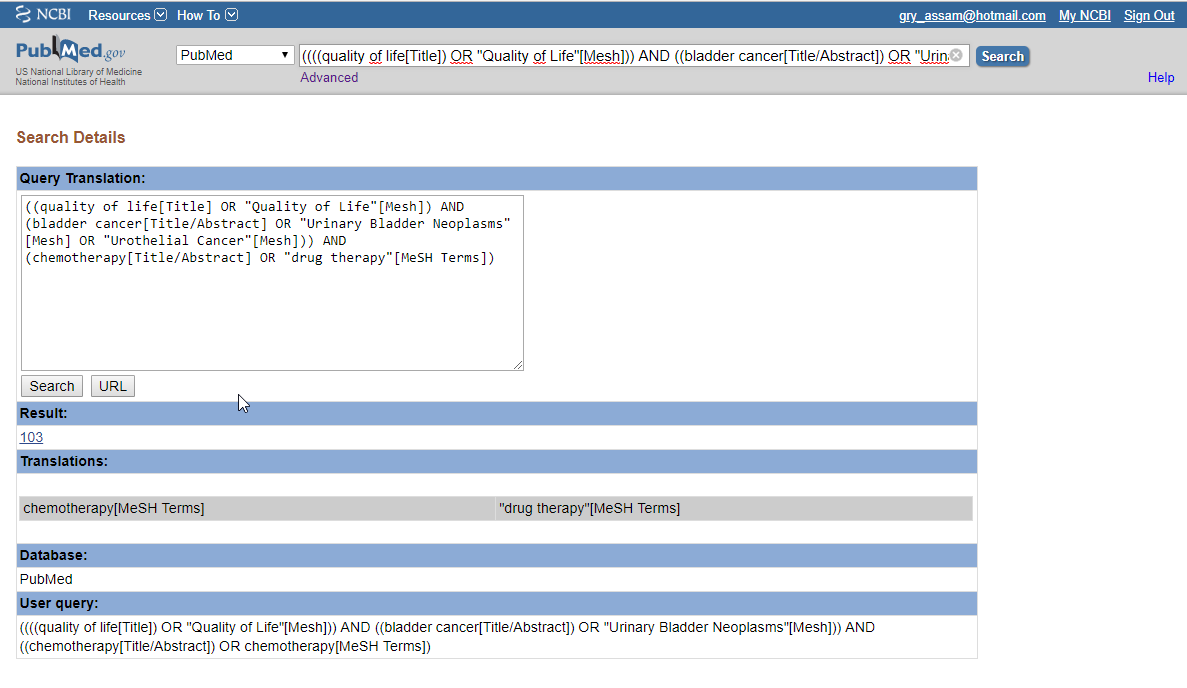Viewport: 1187px width, 688px height.
Task: Open the How To dropdown menu
Action: click(207, 15)
